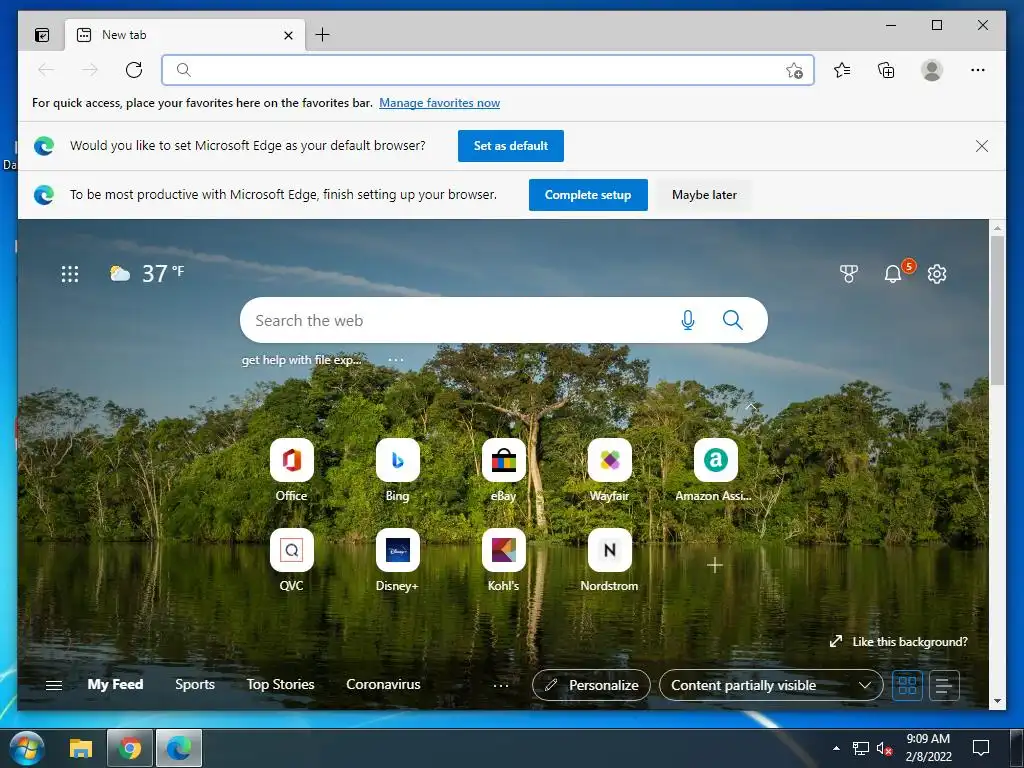
Task: Open the tab actions menu icon
Action: point(42,35)
